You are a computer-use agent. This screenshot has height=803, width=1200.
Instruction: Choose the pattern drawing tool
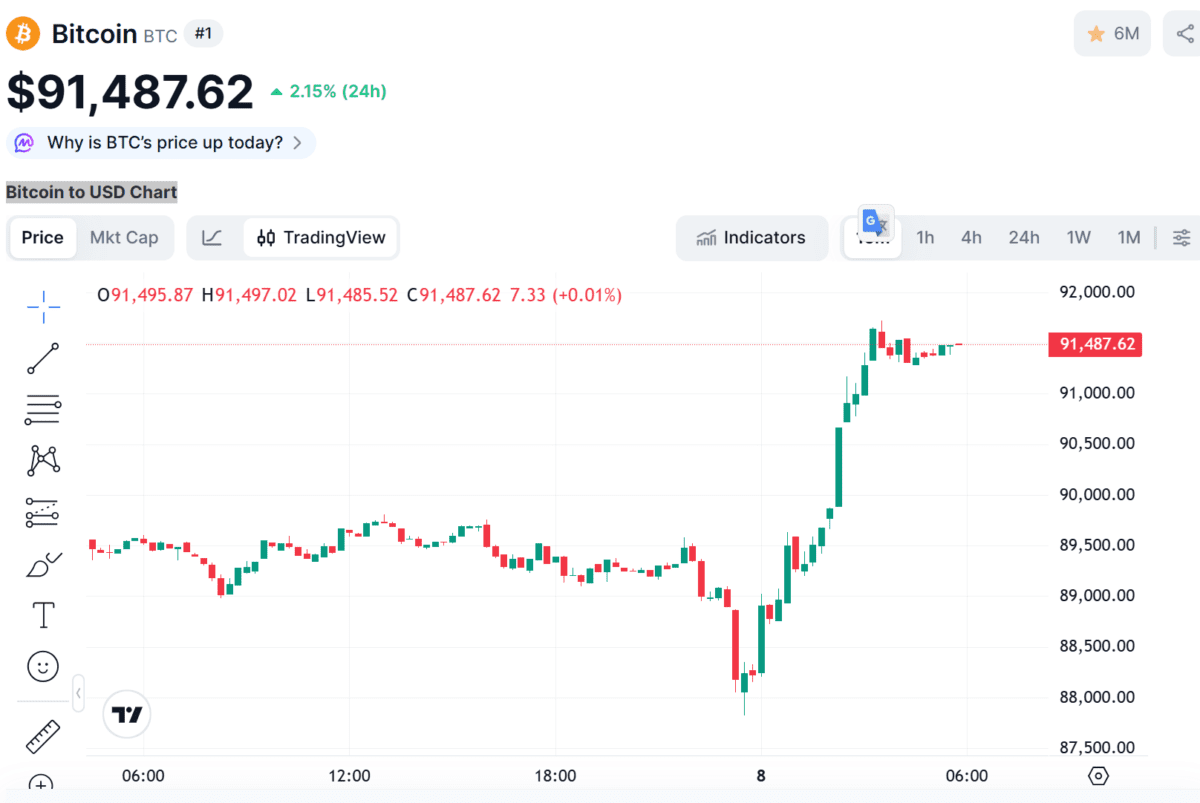click(43, 460)
